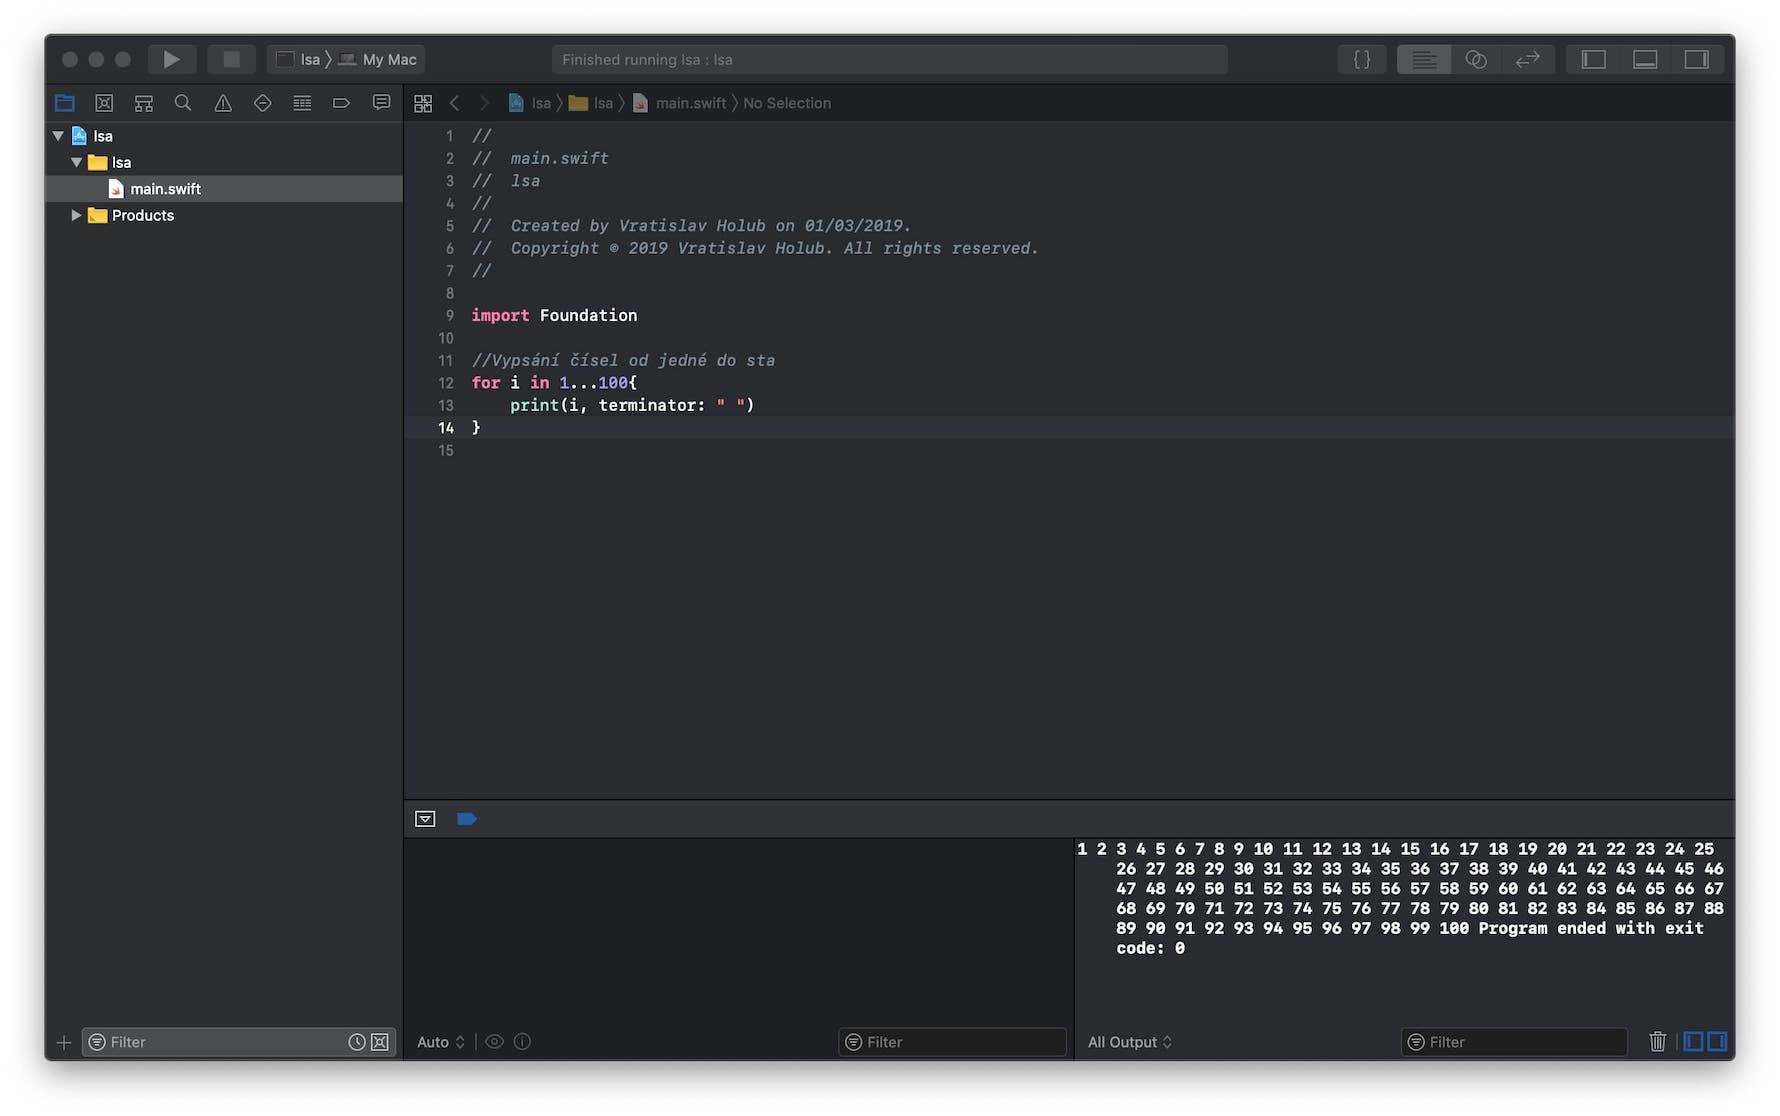Open the Test navigator
The width and height of the screenshot is (1780, 1116).
pos(263,103)
